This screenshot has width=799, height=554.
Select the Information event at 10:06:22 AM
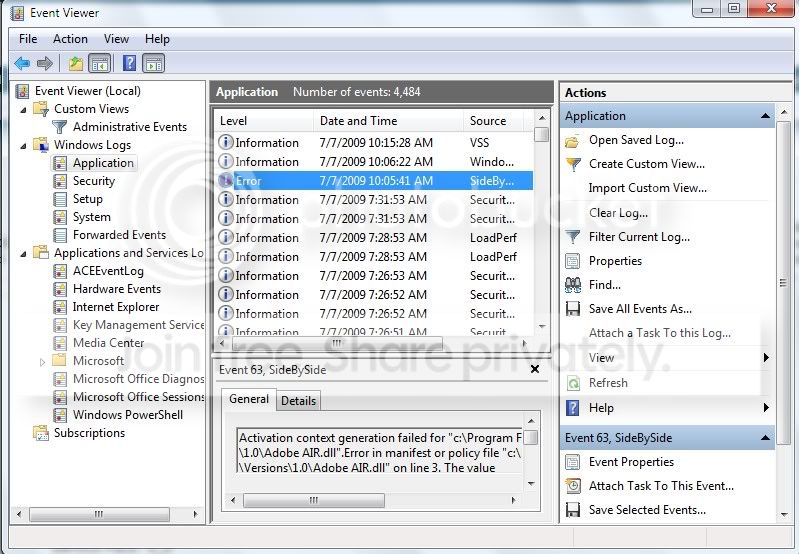pyautogui.click(x=375, y=162)
